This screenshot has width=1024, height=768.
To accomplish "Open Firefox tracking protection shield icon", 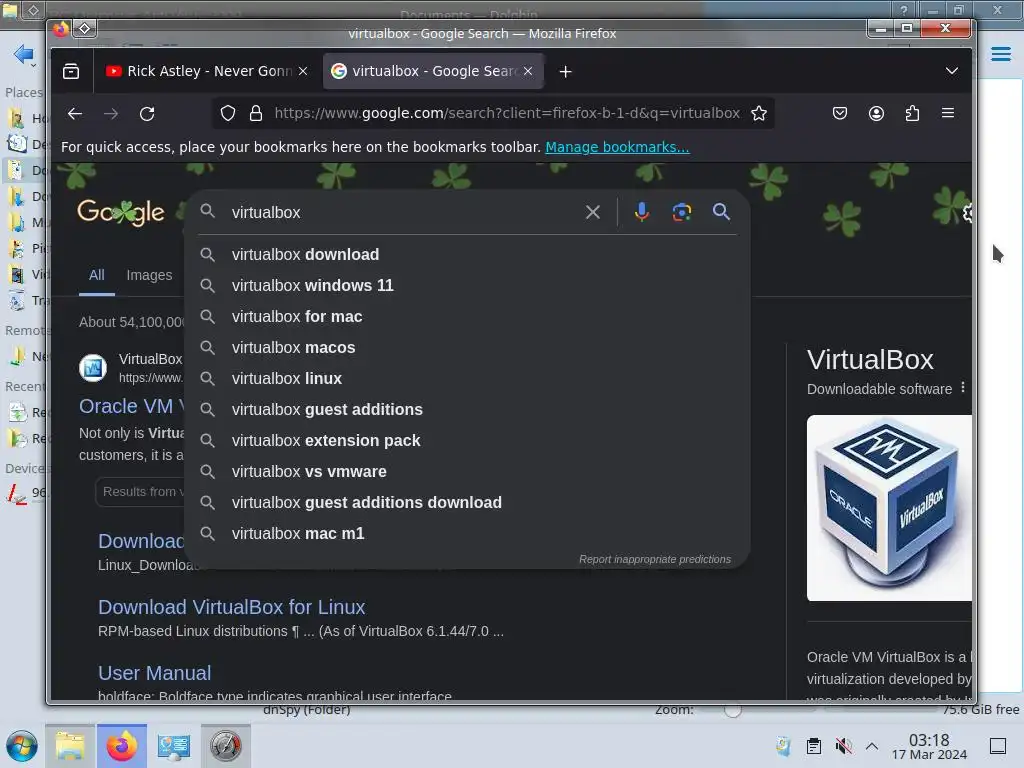I will [x=227, y=114].
